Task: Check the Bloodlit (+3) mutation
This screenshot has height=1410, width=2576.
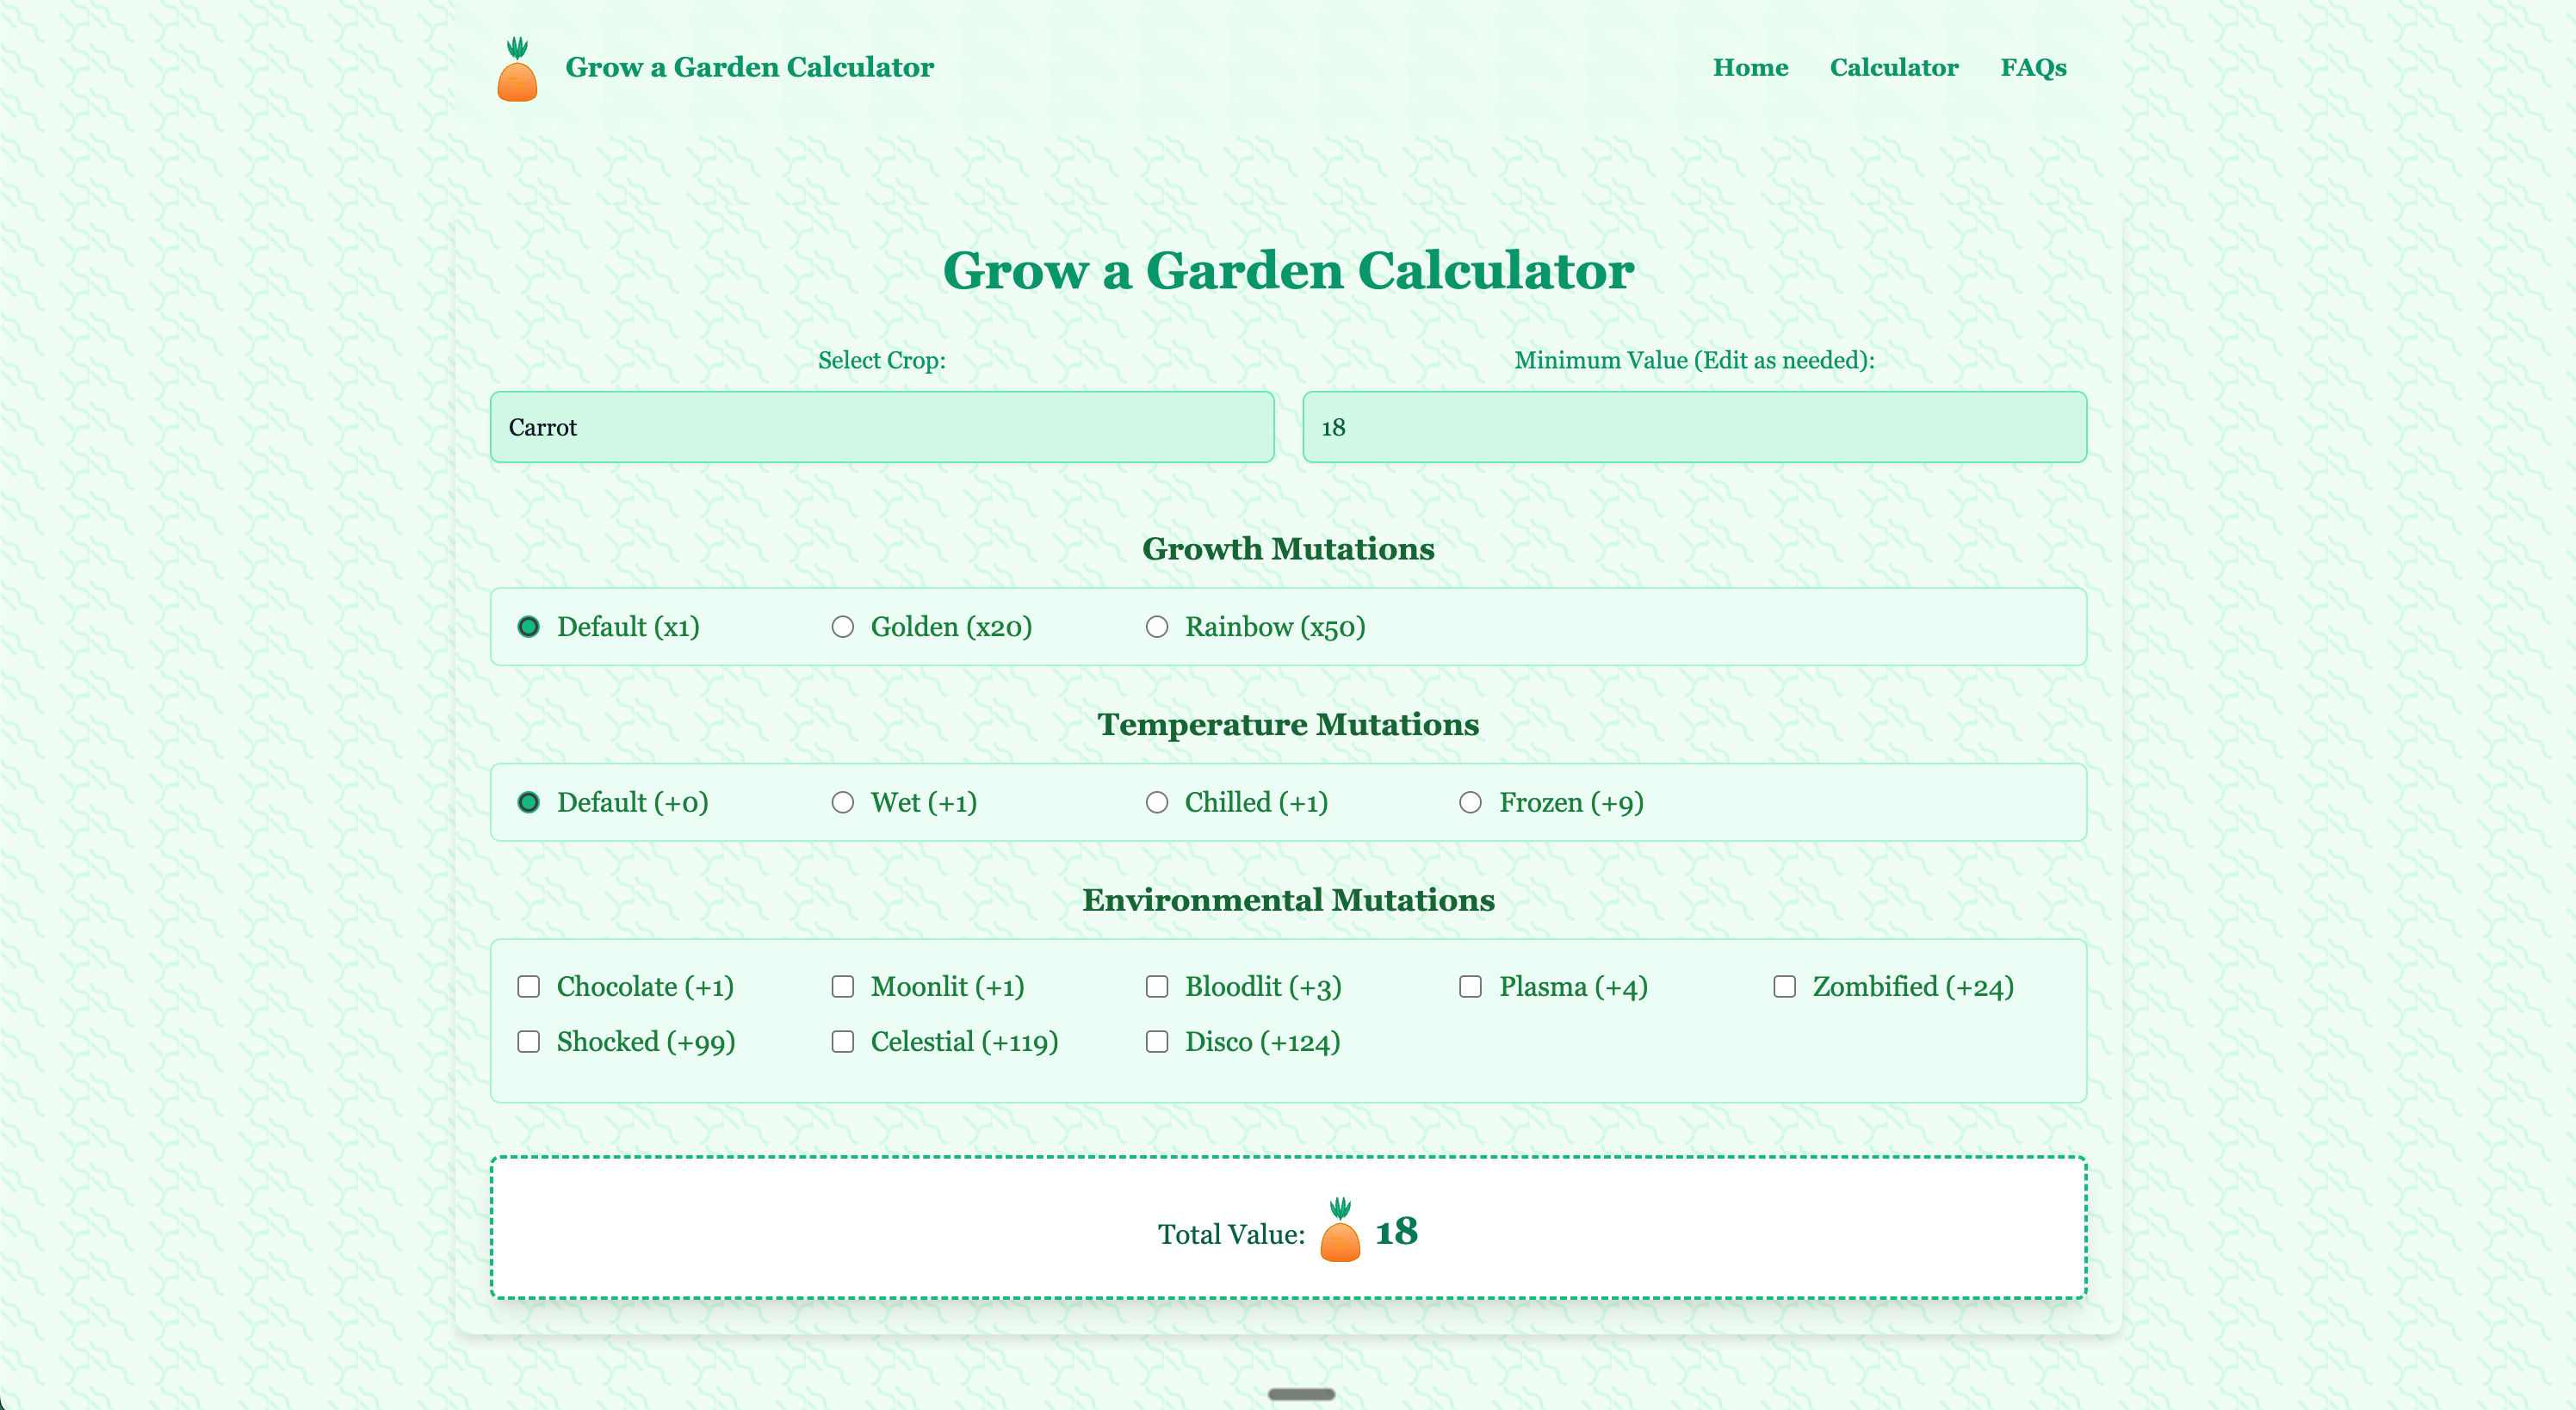Action: (1157, 986)
